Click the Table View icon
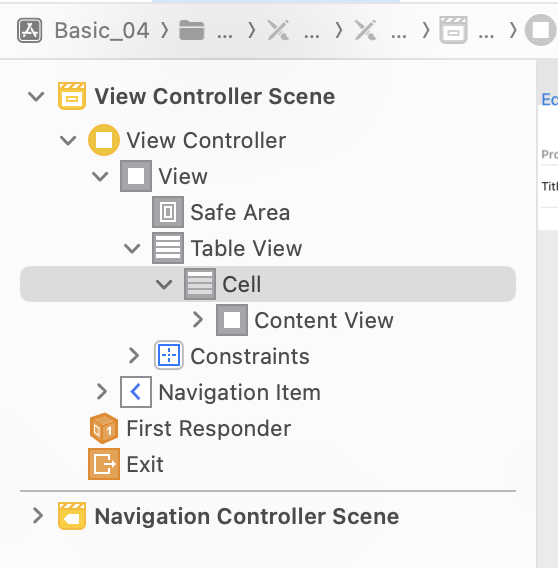 coord(168,248)
